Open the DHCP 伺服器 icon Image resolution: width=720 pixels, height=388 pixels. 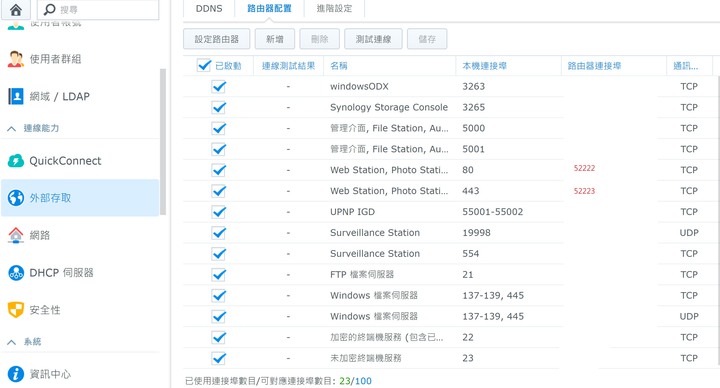[x=16, y=273]
